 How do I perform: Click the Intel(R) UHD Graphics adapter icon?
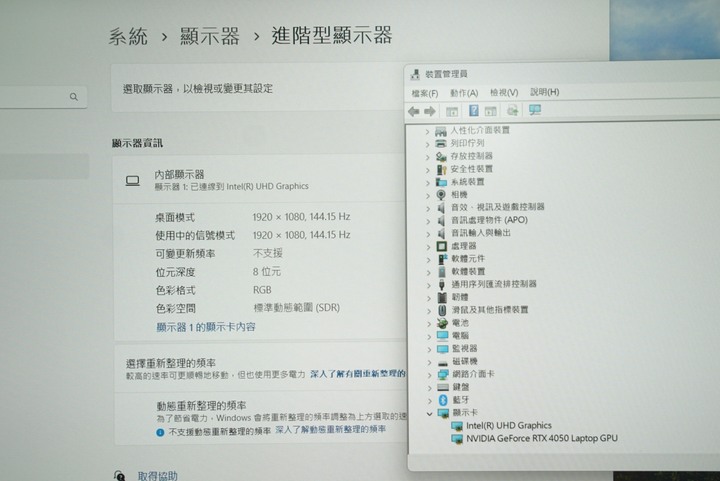(457, 426)
